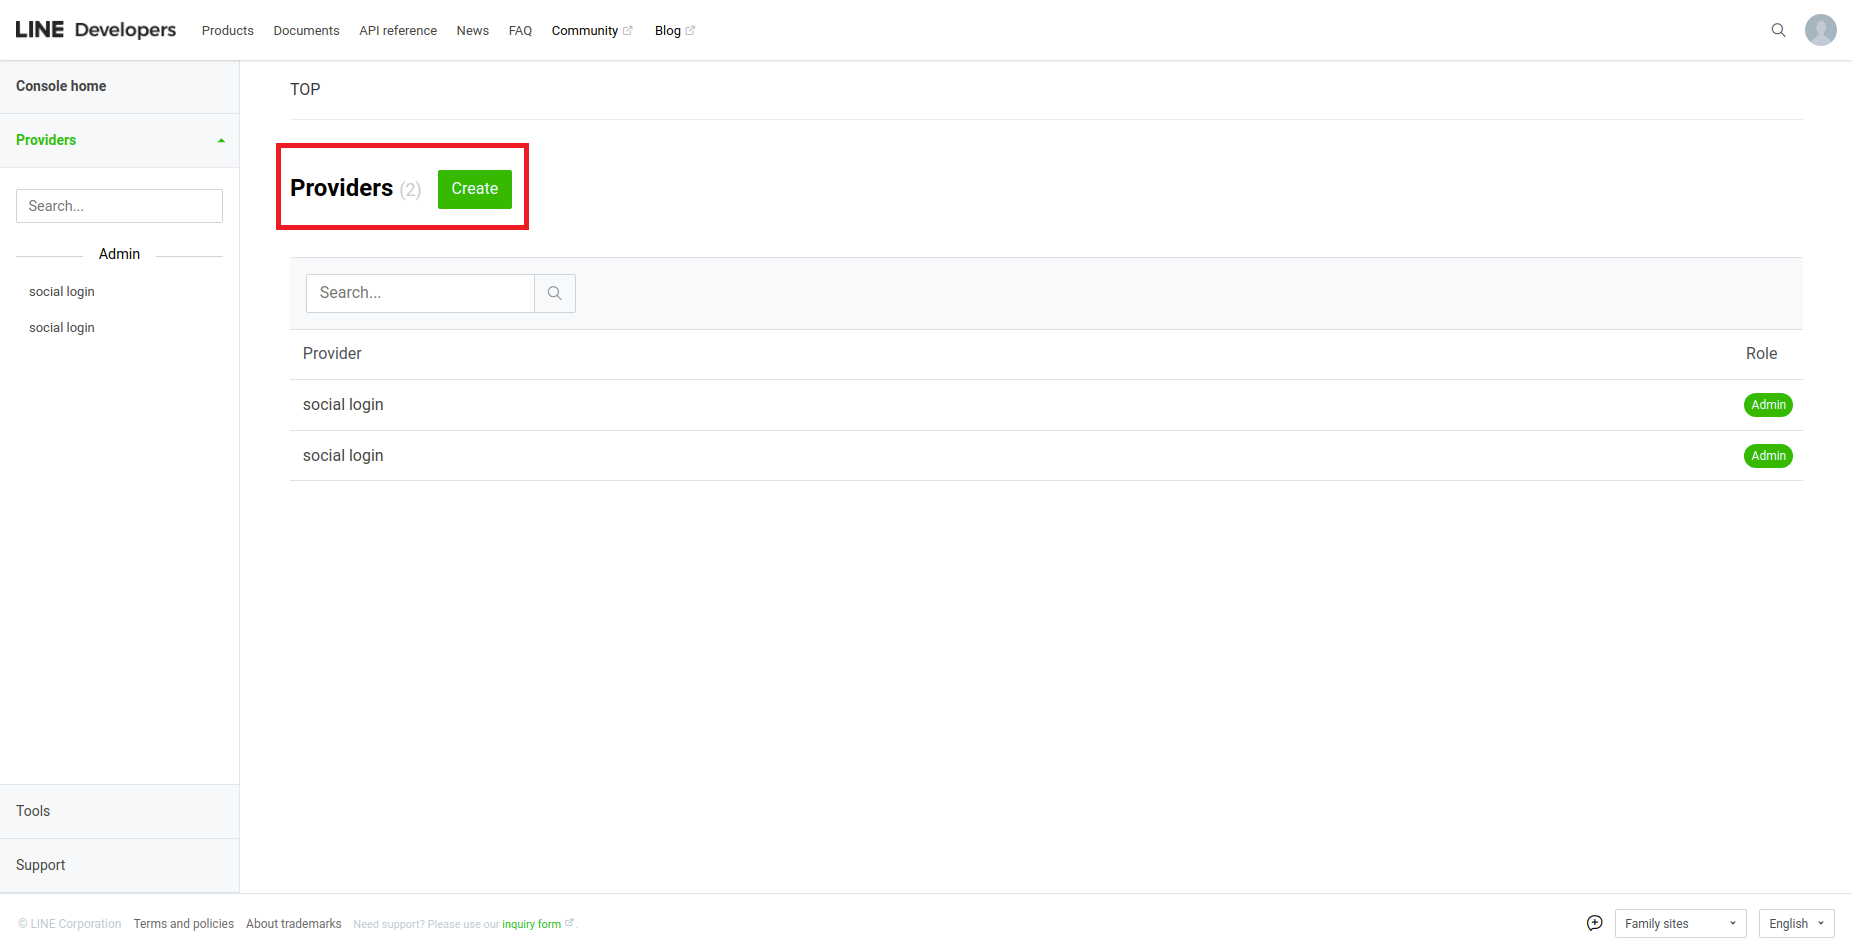Viewport: 1852px width, 952px height.
Task: Open the FAQ page
Action: tap(520, 31)
